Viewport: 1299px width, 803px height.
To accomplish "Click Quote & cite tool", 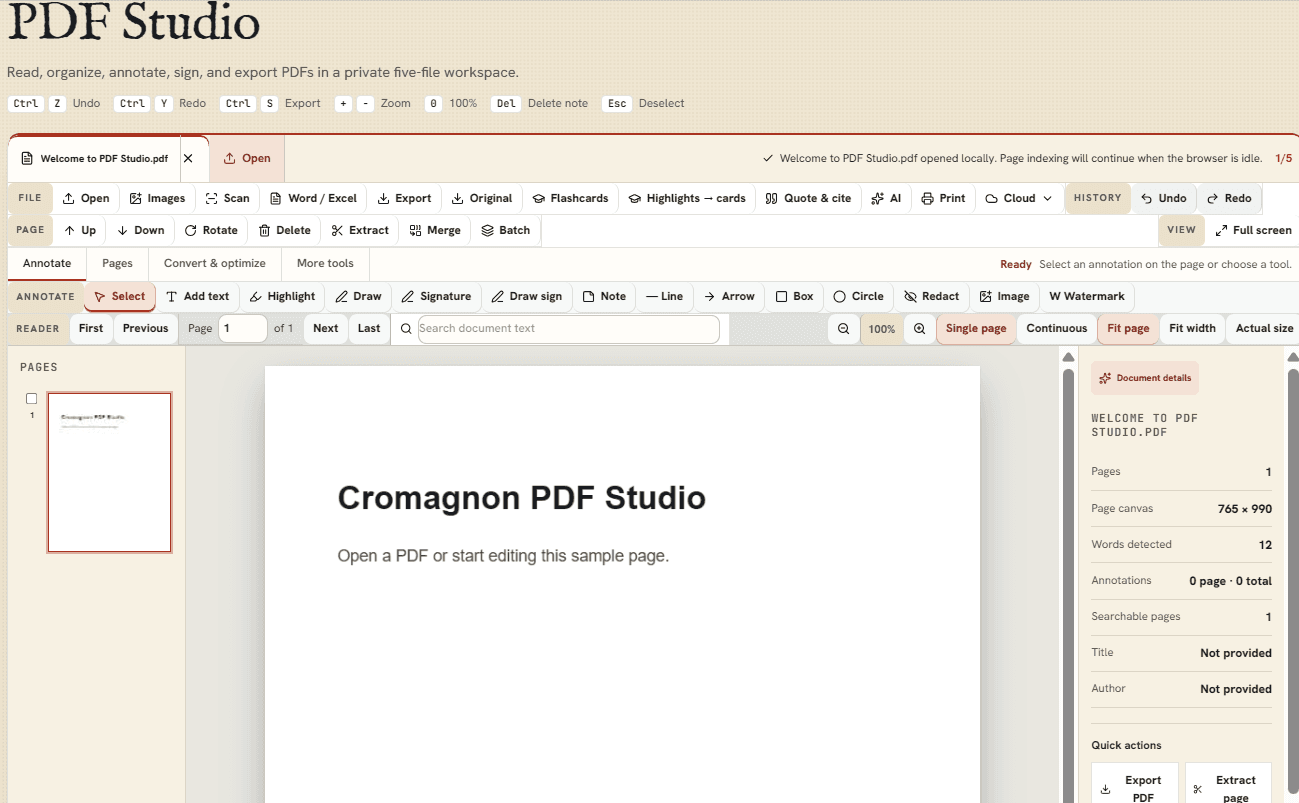I will pos(808,198).
